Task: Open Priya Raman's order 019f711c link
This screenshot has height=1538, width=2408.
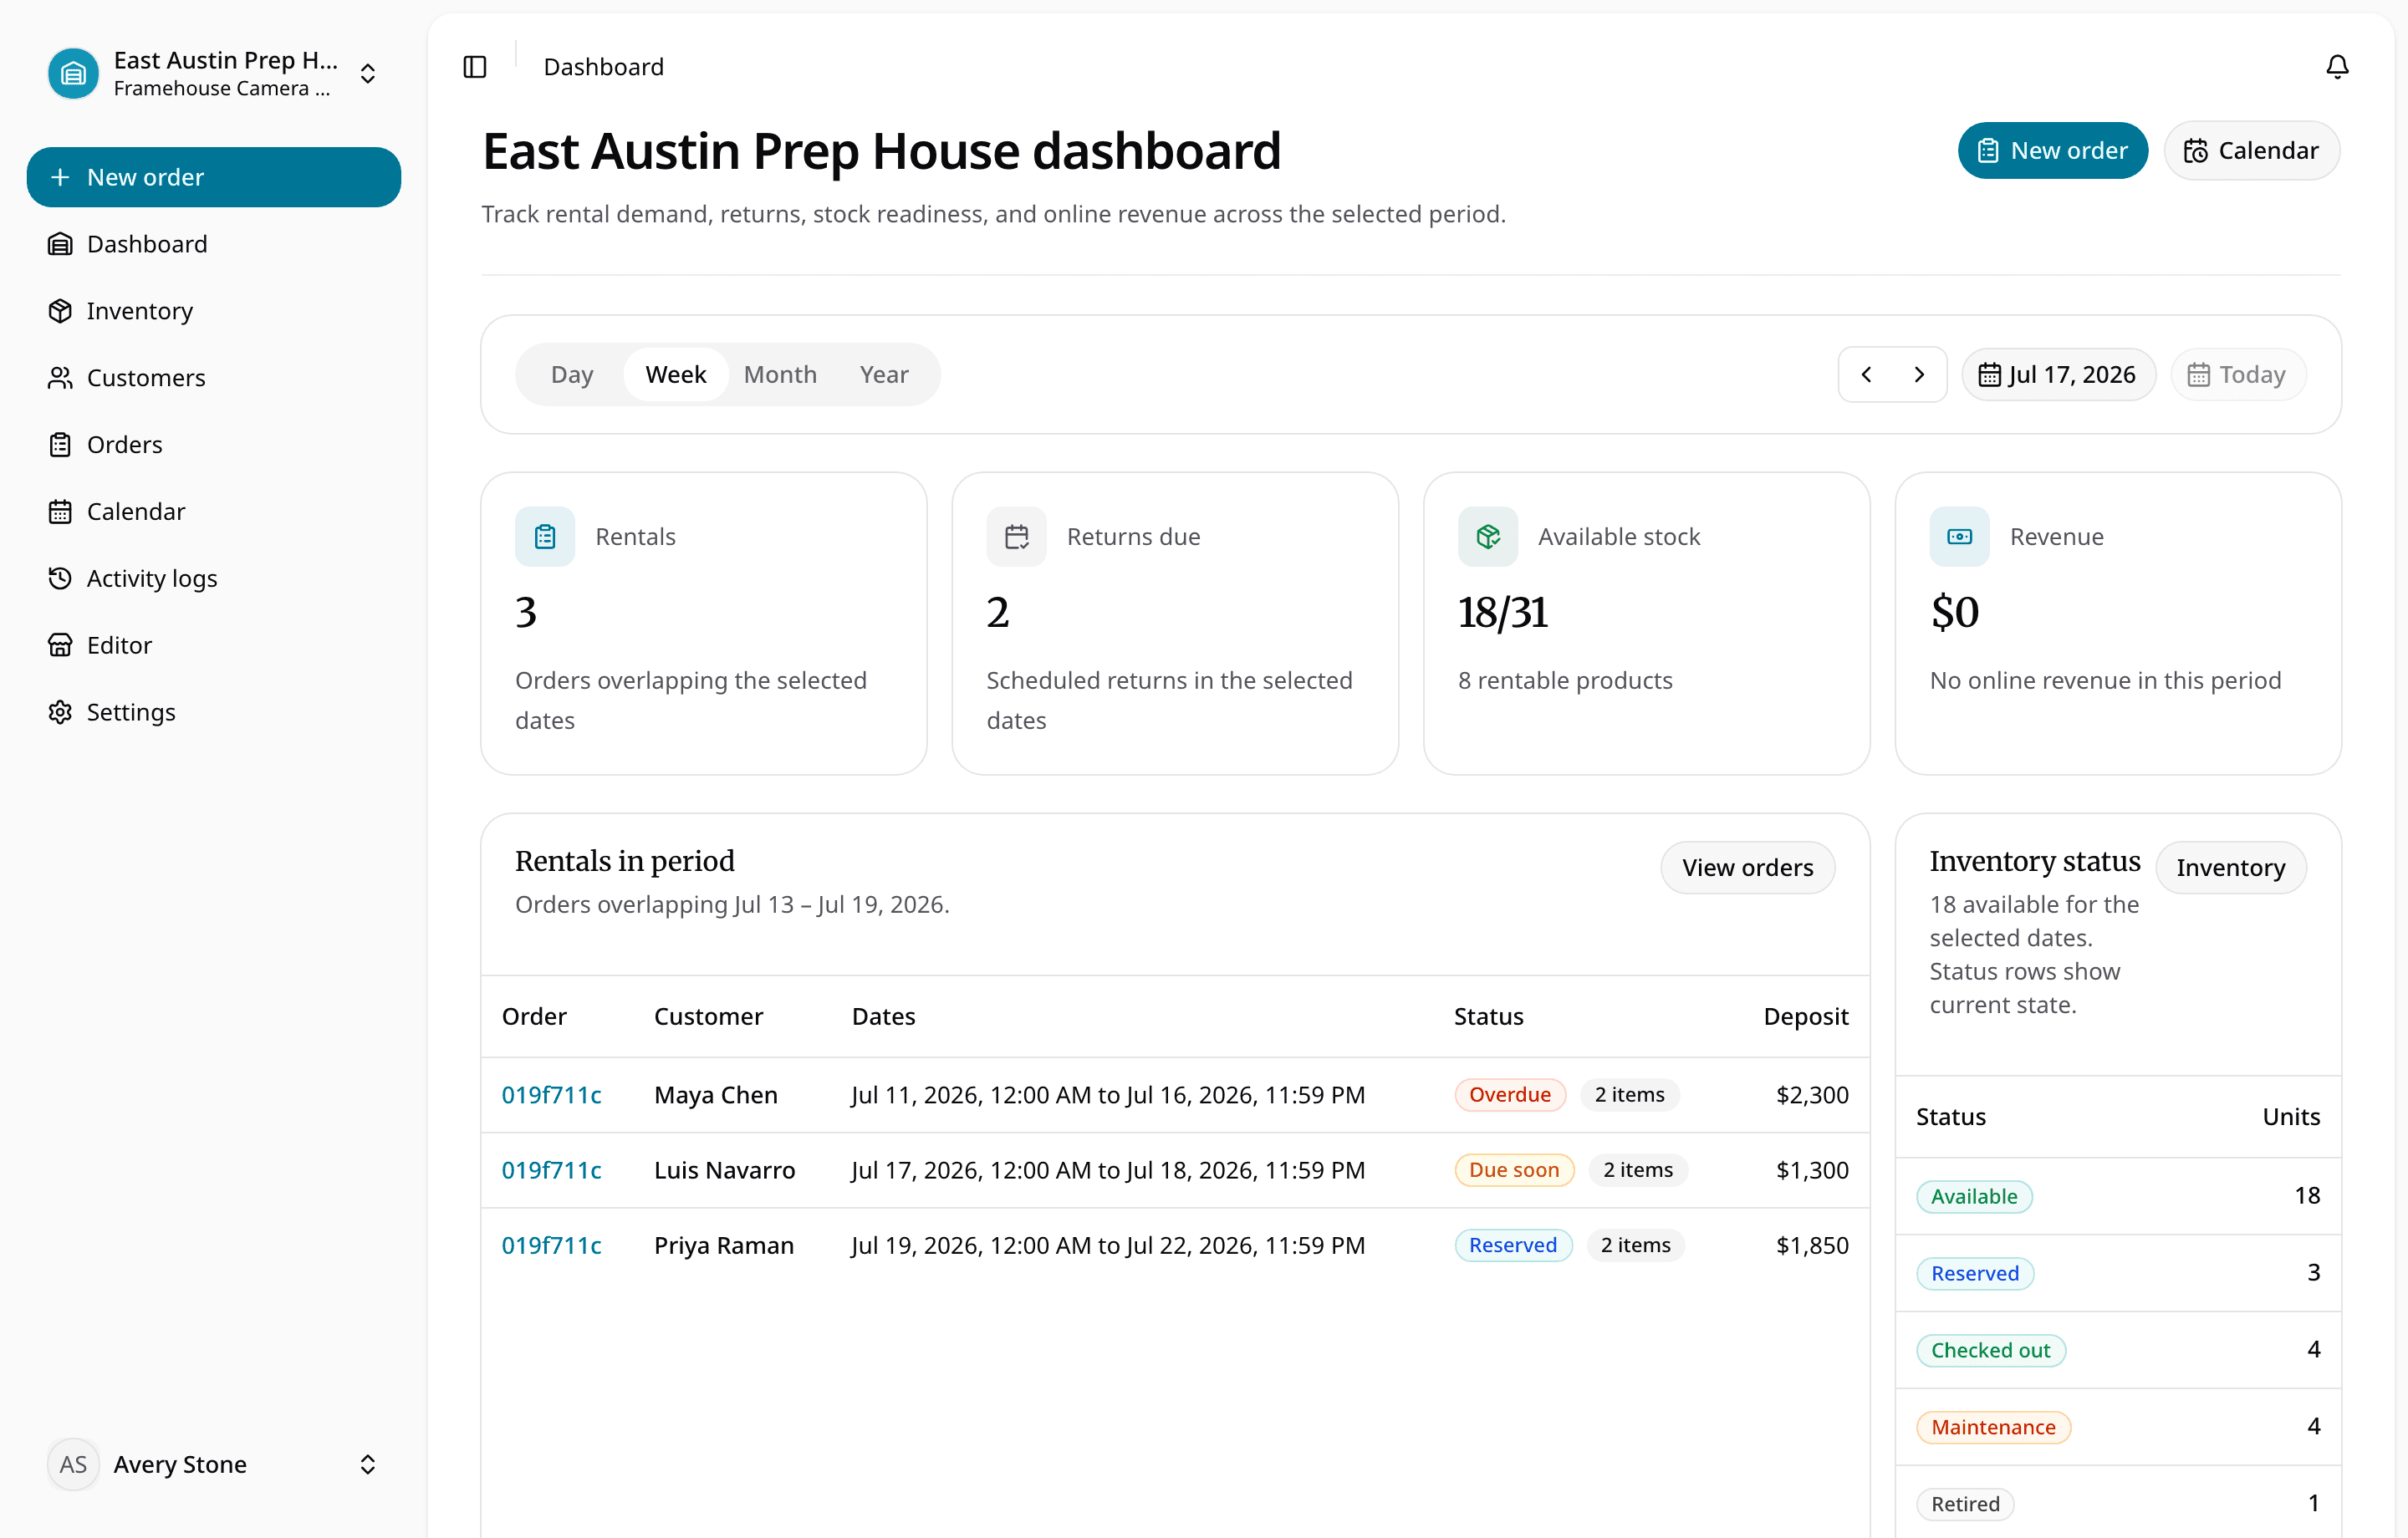Action: [551, 1246]
